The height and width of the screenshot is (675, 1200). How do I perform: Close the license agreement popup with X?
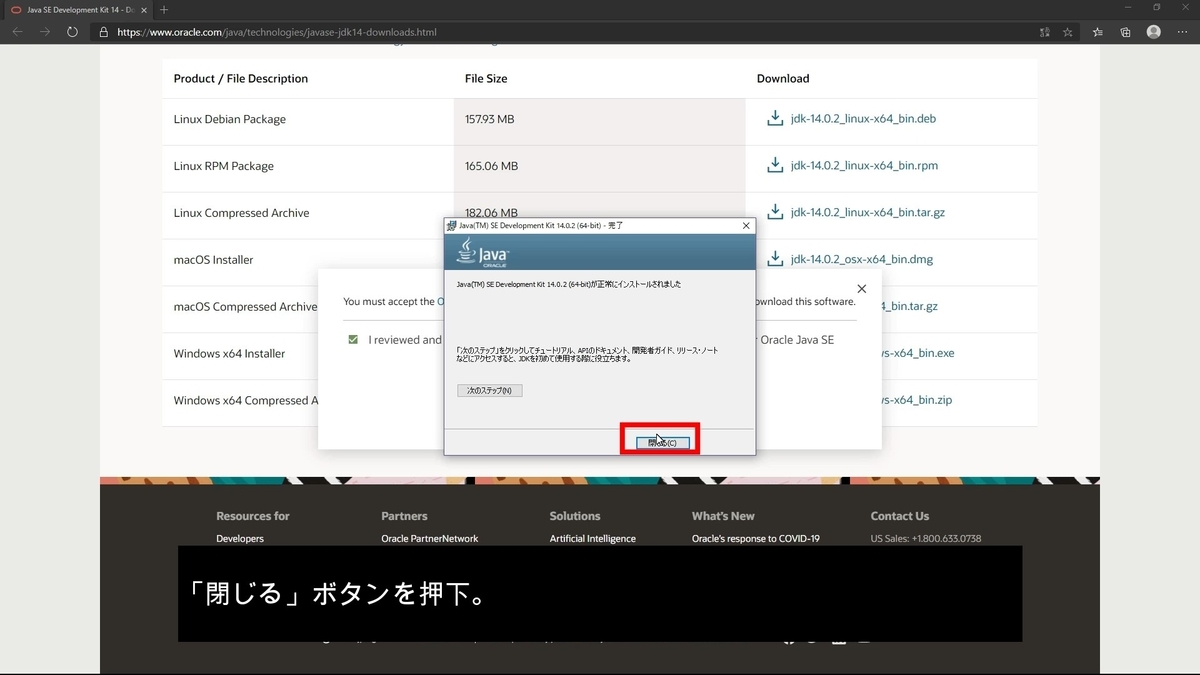[862, 289]
